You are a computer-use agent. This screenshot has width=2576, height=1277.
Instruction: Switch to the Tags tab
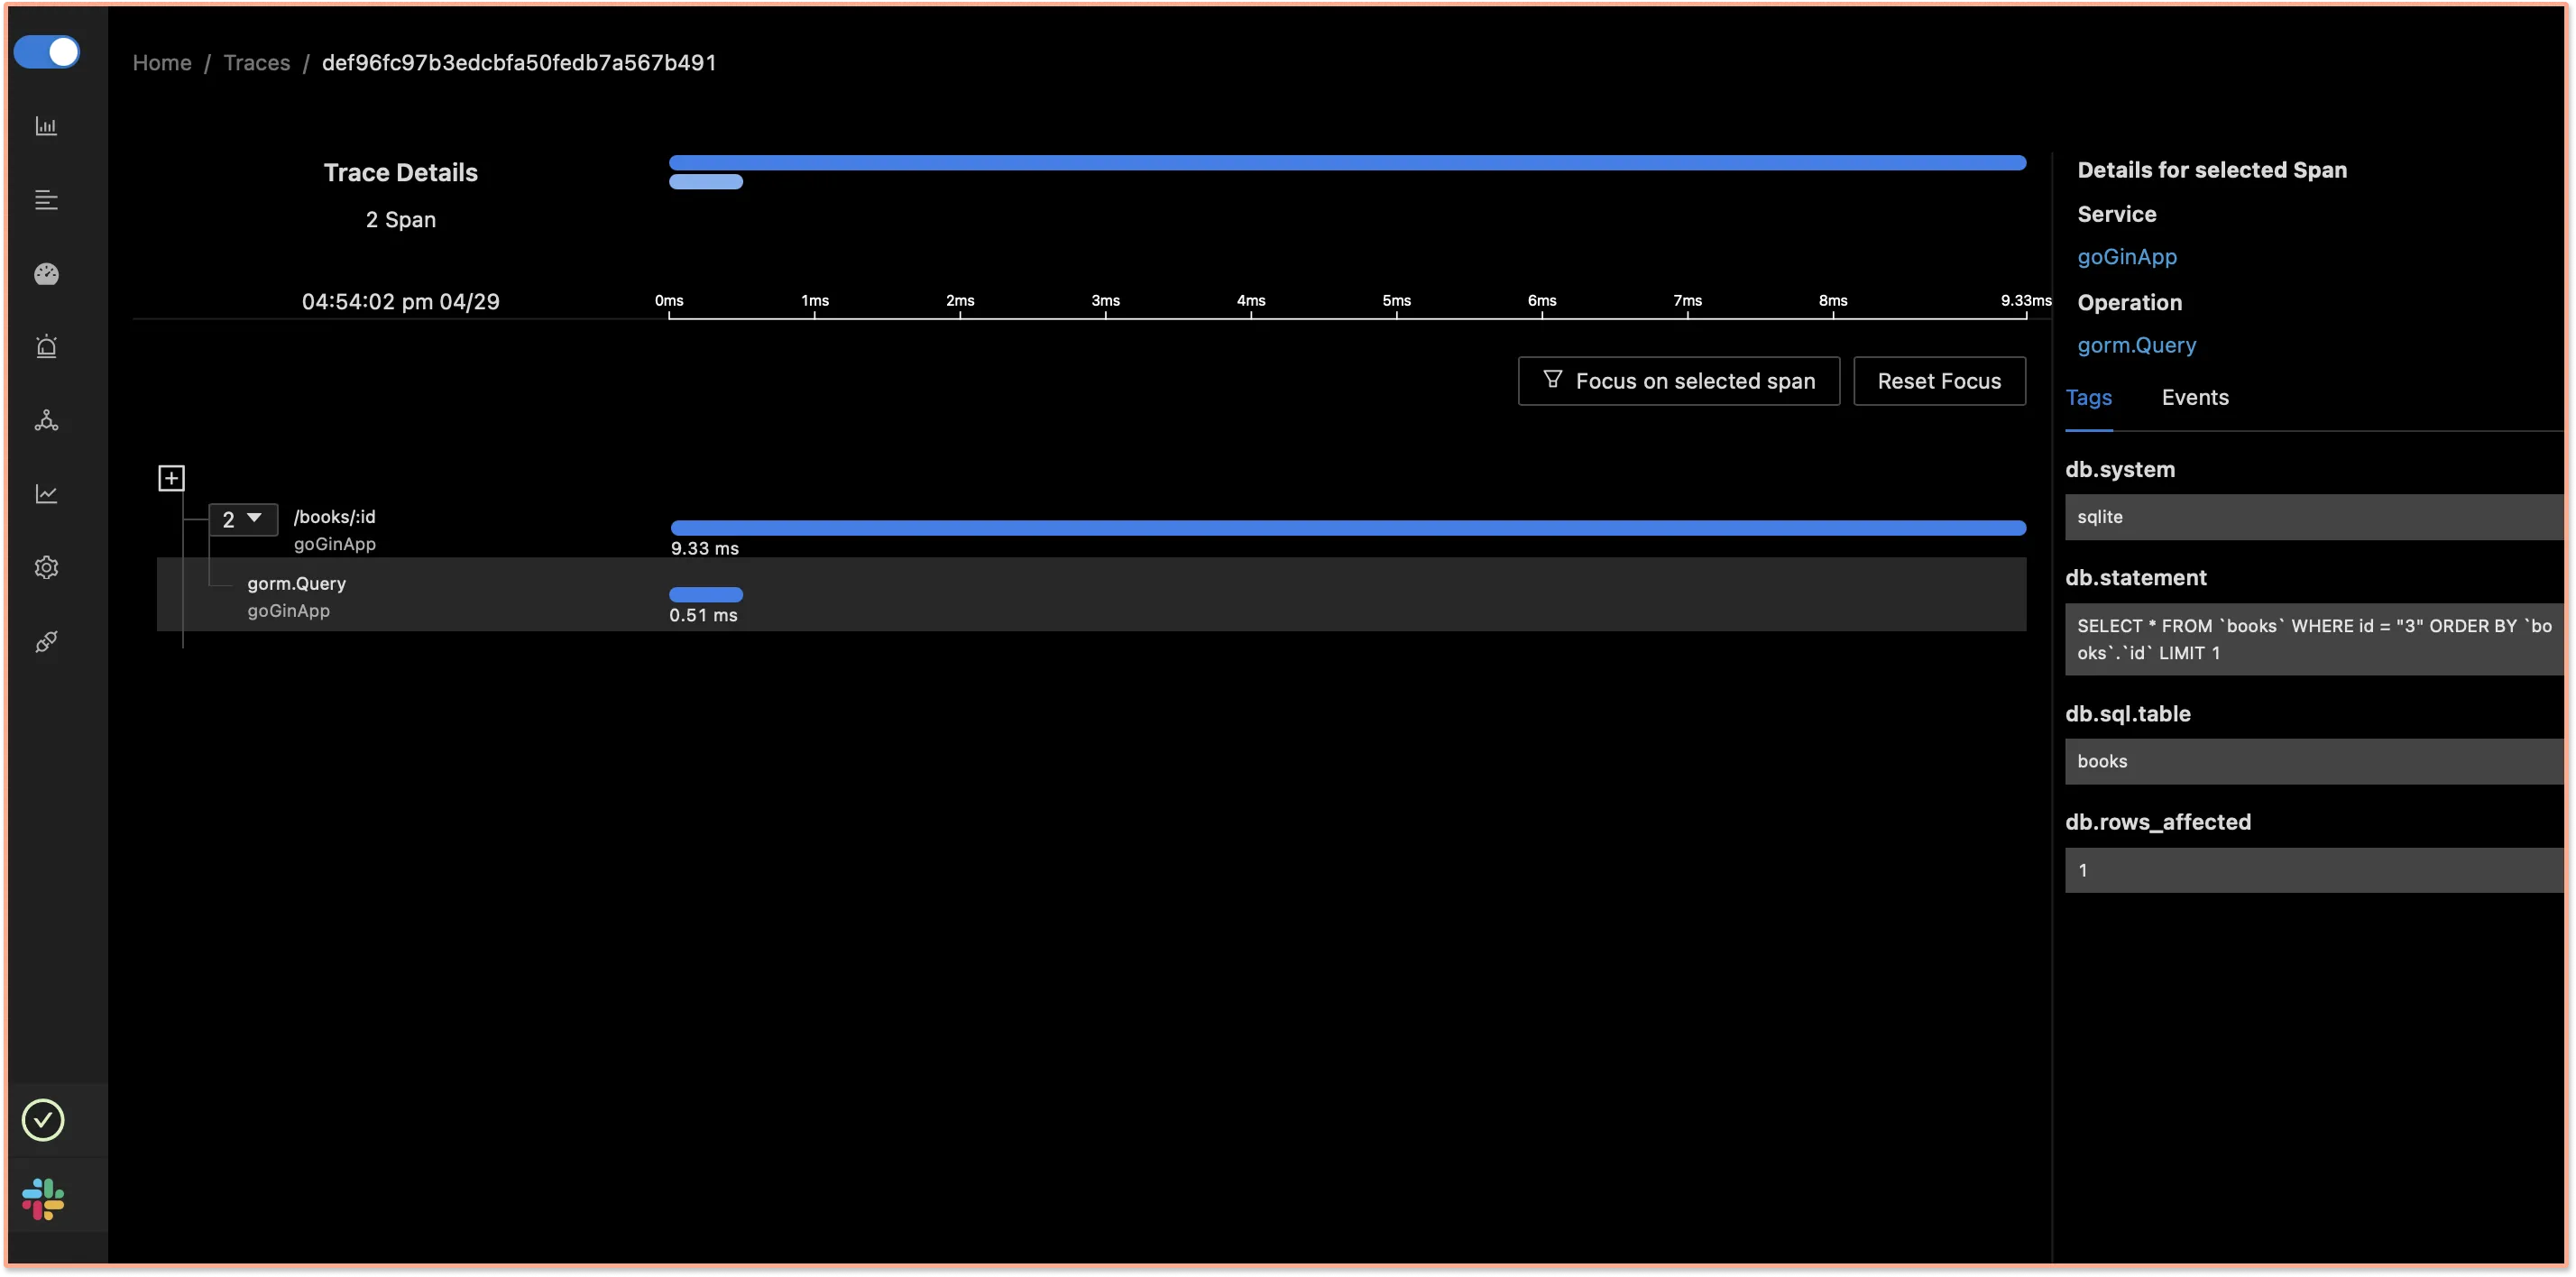(x=2088, y=397)
